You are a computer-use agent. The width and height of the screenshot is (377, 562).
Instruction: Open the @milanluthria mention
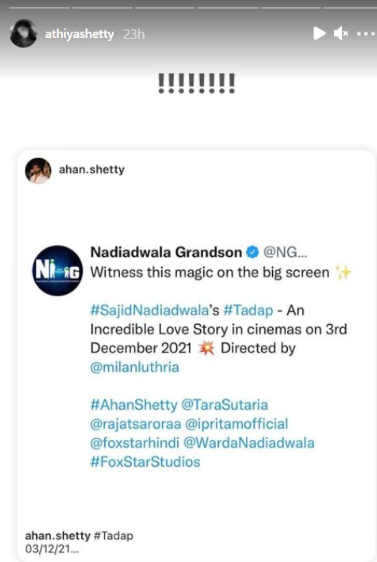tap(134, 367)
